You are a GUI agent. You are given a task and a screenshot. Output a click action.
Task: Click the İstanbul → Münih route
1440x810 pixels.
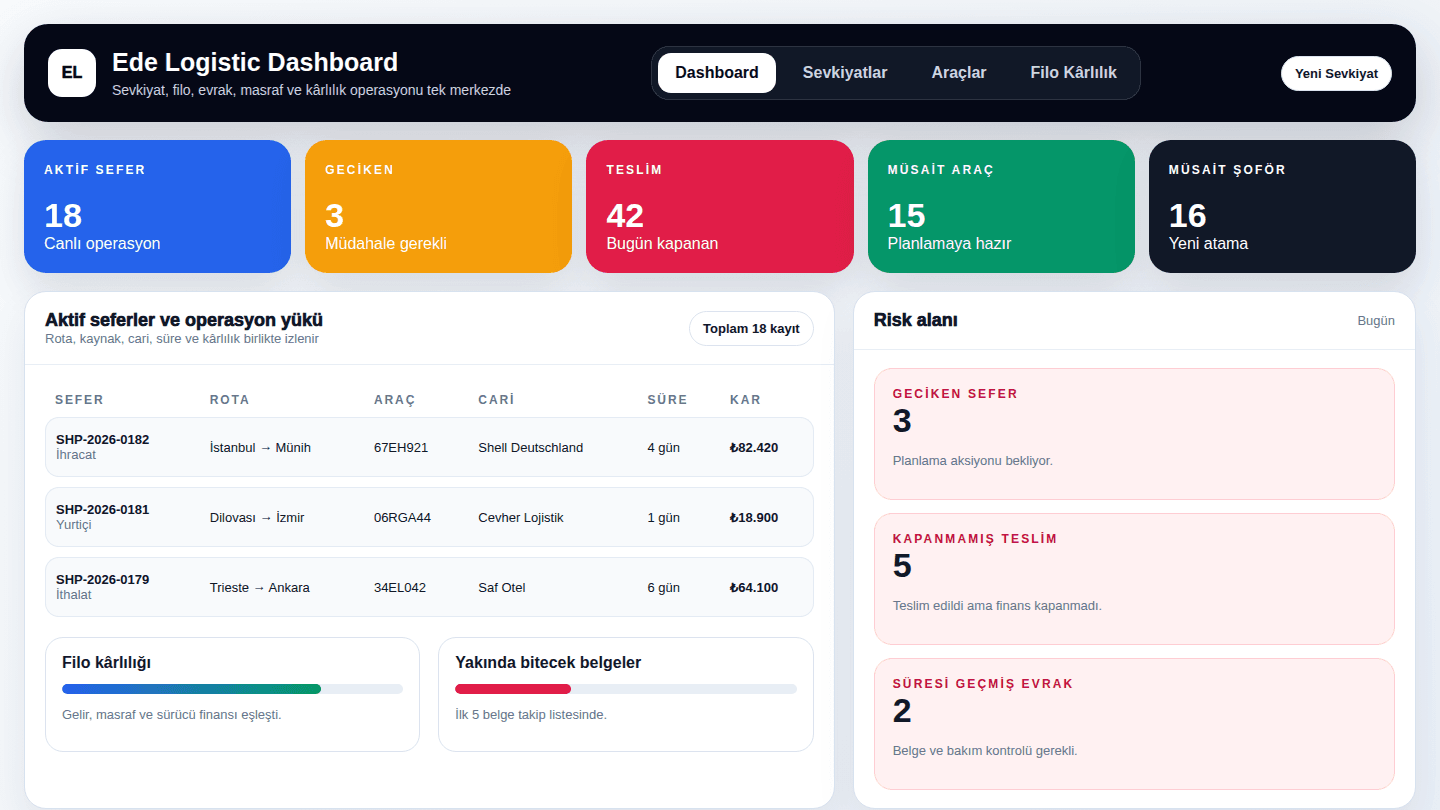260,447
